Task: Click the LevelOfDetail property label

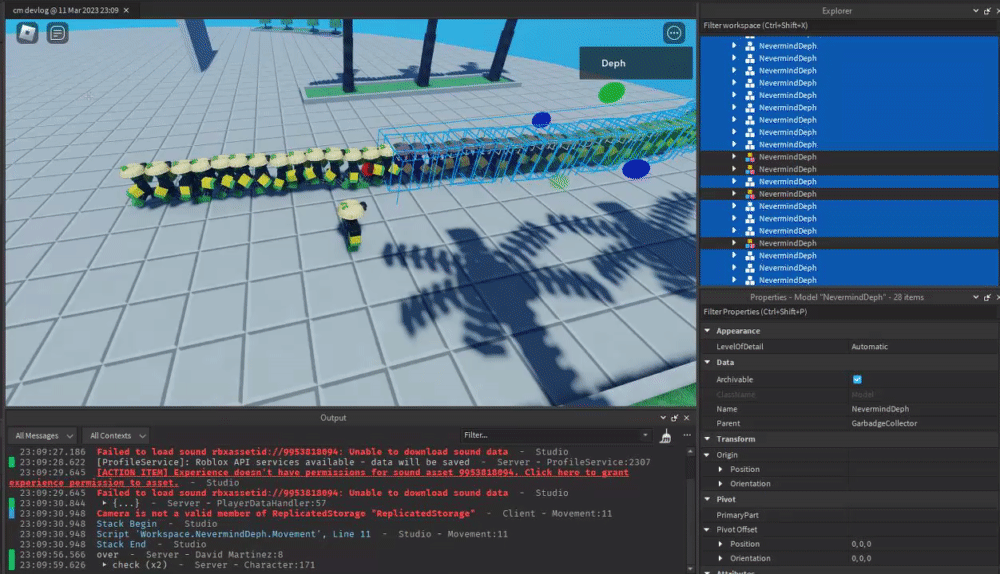Action: pos(740,347)
